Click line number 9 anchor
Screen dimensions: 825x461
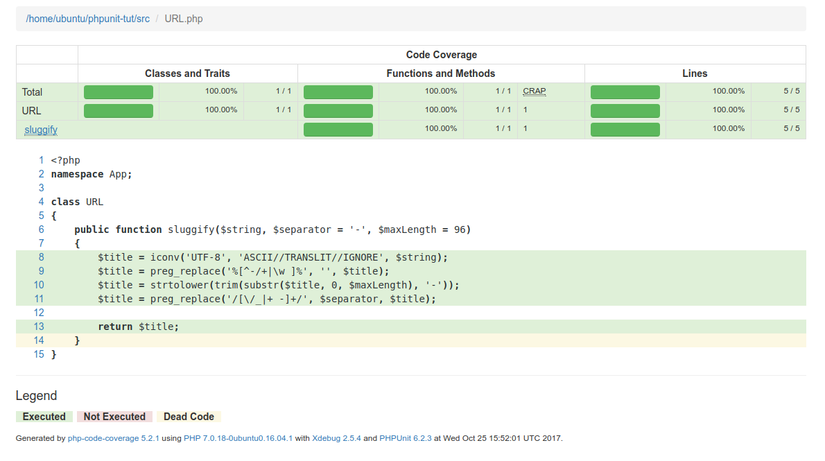point(41,271)
